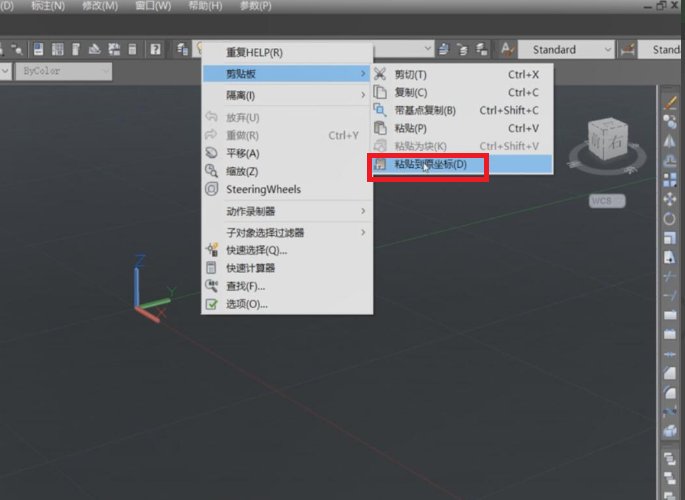This screenshot has height=500, width=685.
Task: Select the Chamfer tool
Action: 670,373
